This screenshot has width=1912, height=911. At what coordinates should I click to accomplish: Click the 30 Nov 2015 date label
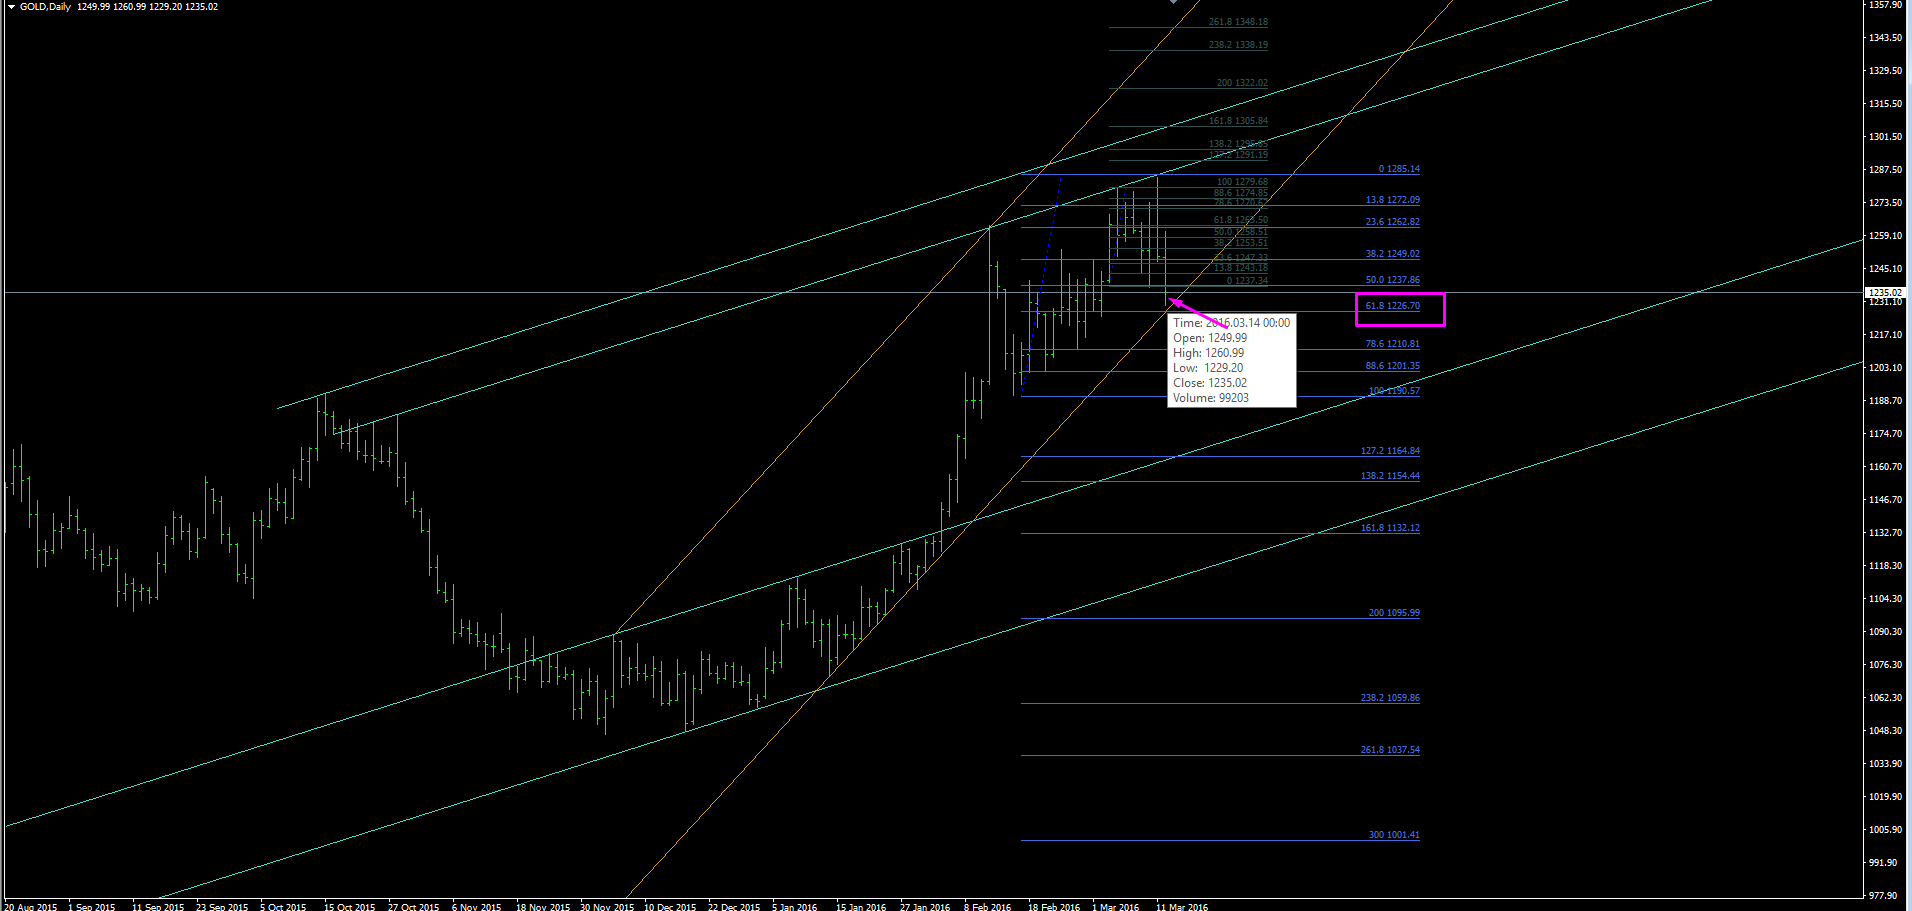tap(607, 907)
